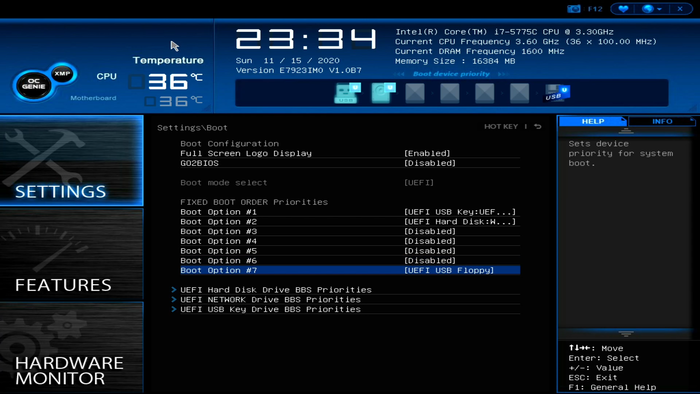Open Boot mode select UEFI value
This screenshot has width=700, height=394.
419,182
